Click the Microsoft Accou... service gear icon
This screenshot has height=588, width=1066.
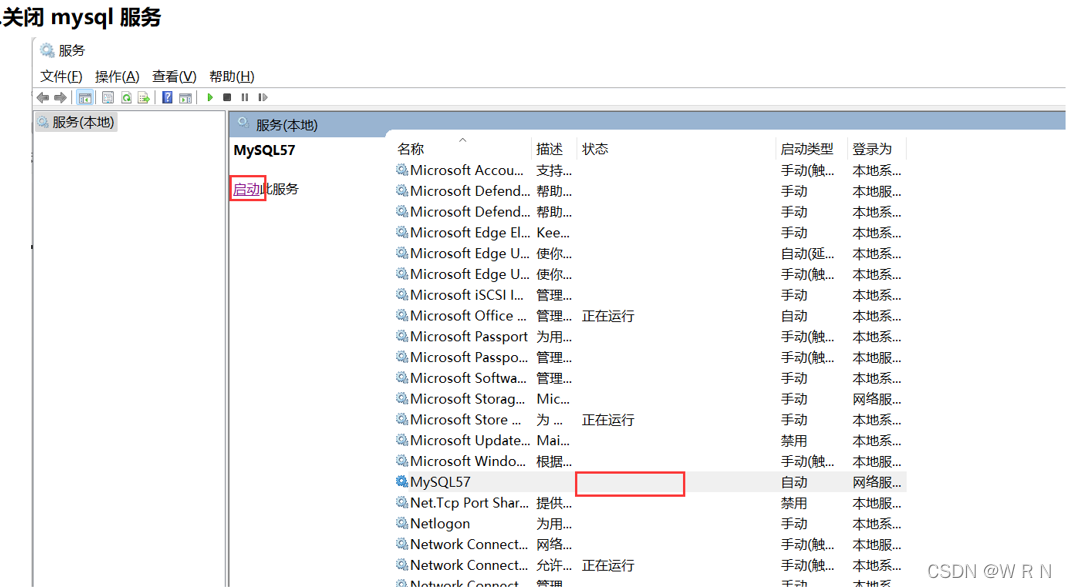[402, 170]
